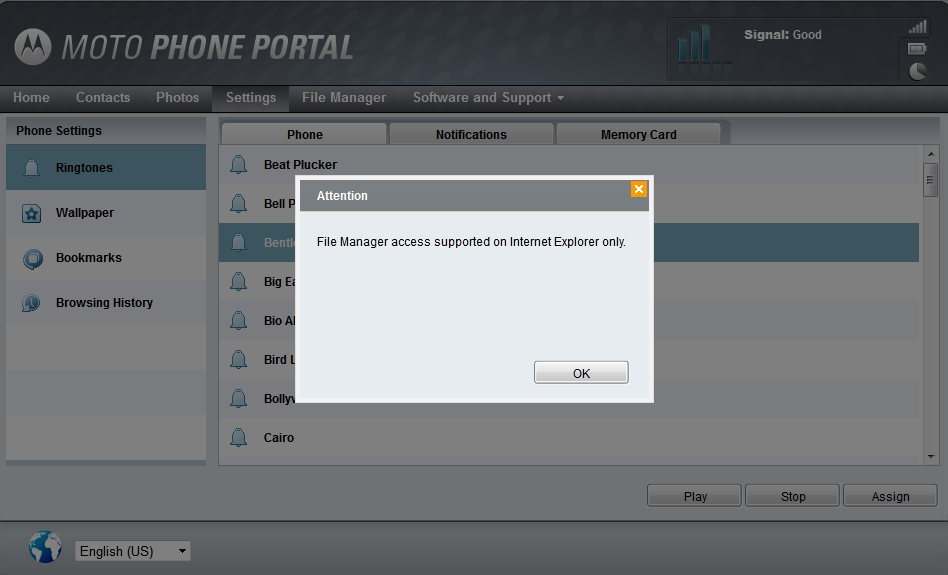Click the bell icon beside Cairo ringtone
The width and height of the screenshot is (948, 575).
(239, 437)
